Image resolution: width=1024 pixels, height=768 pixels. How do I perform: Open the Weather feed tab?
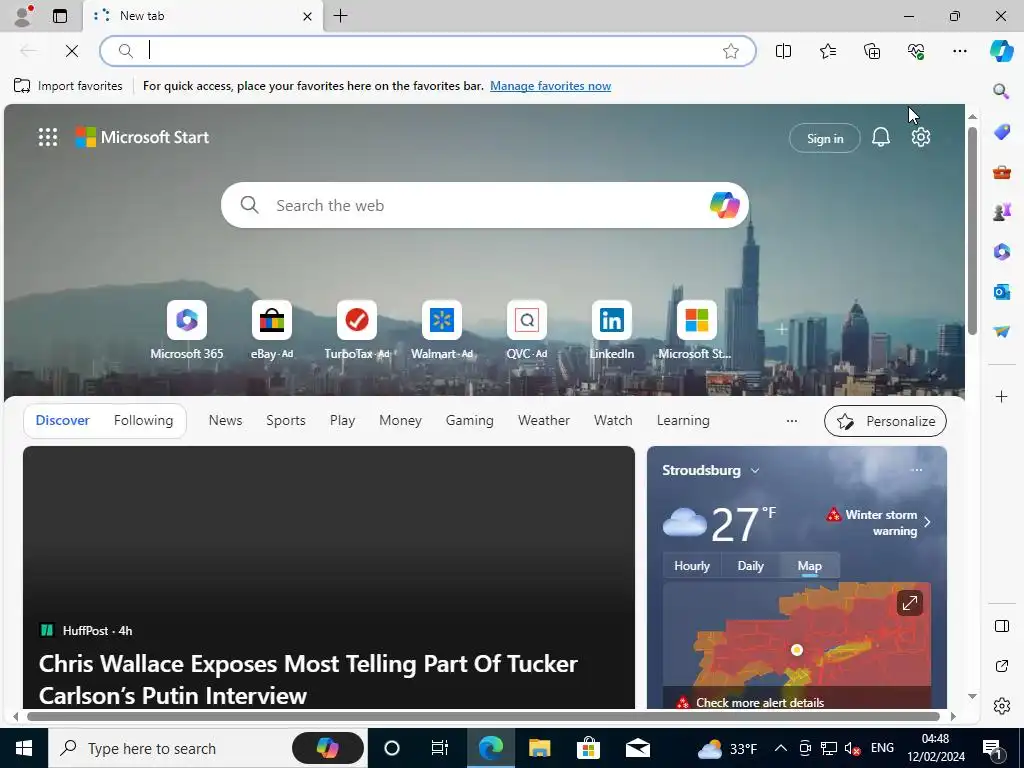pos(543,421)
